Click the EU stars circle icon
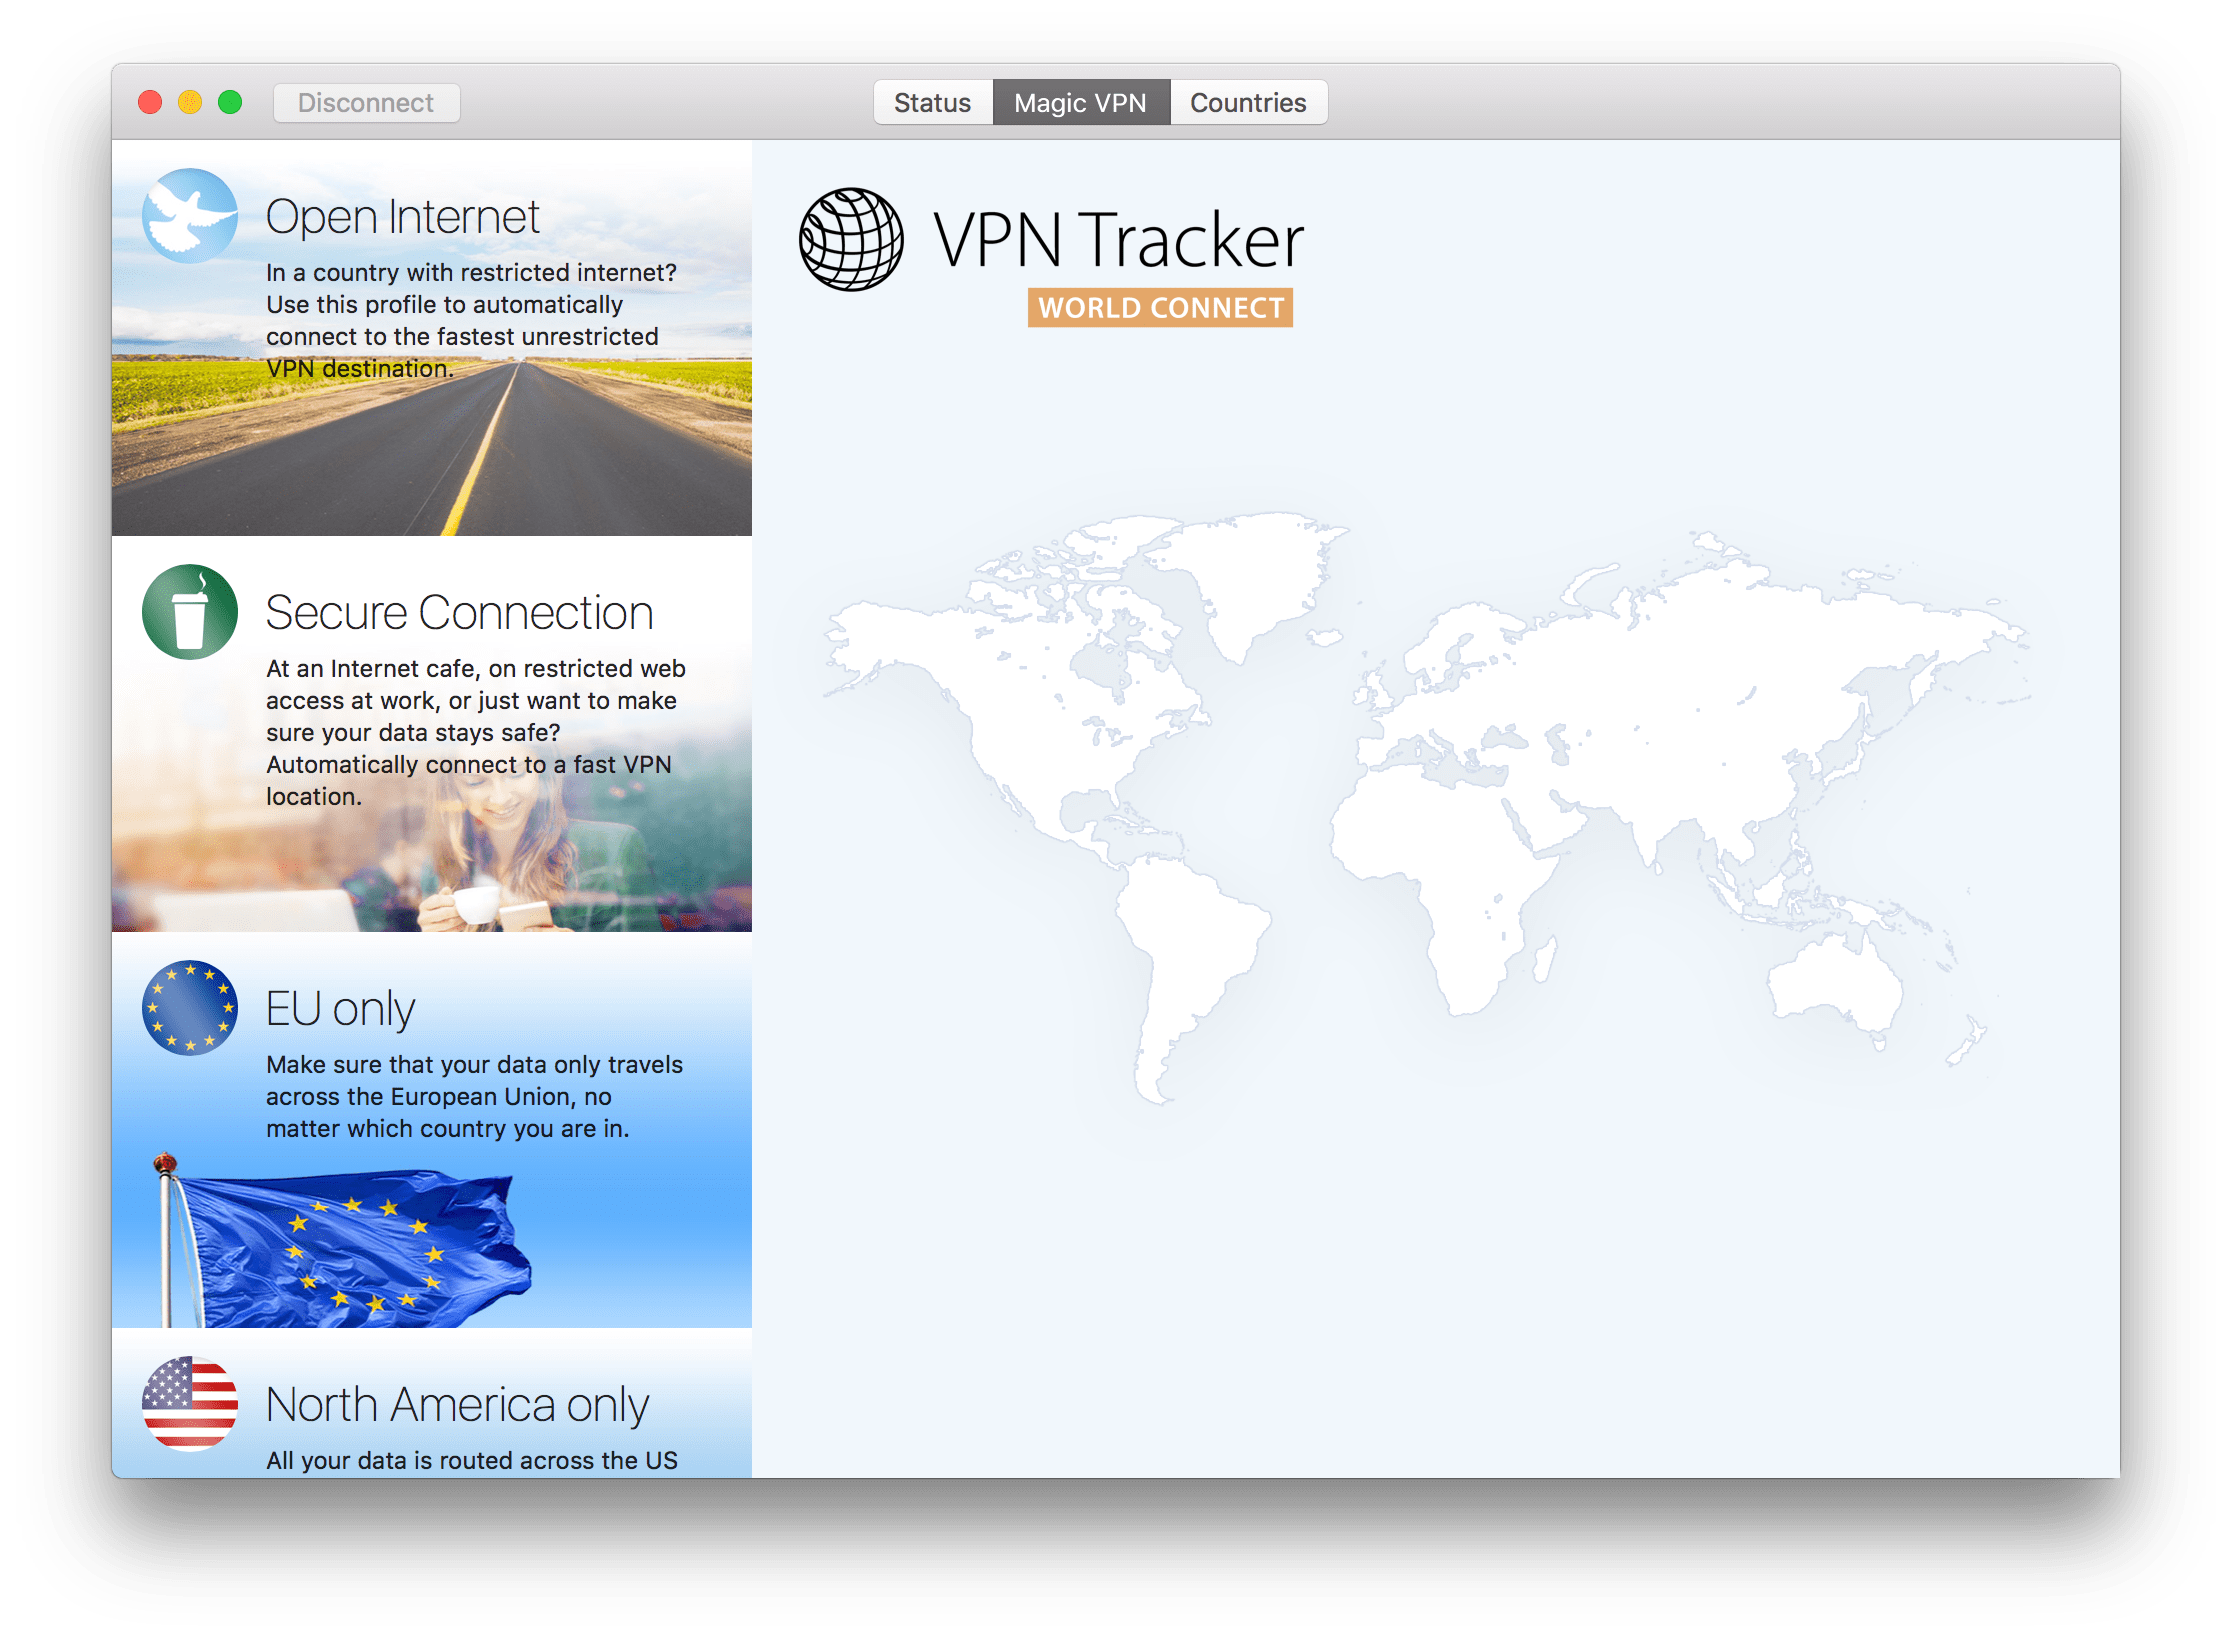 190,1008
